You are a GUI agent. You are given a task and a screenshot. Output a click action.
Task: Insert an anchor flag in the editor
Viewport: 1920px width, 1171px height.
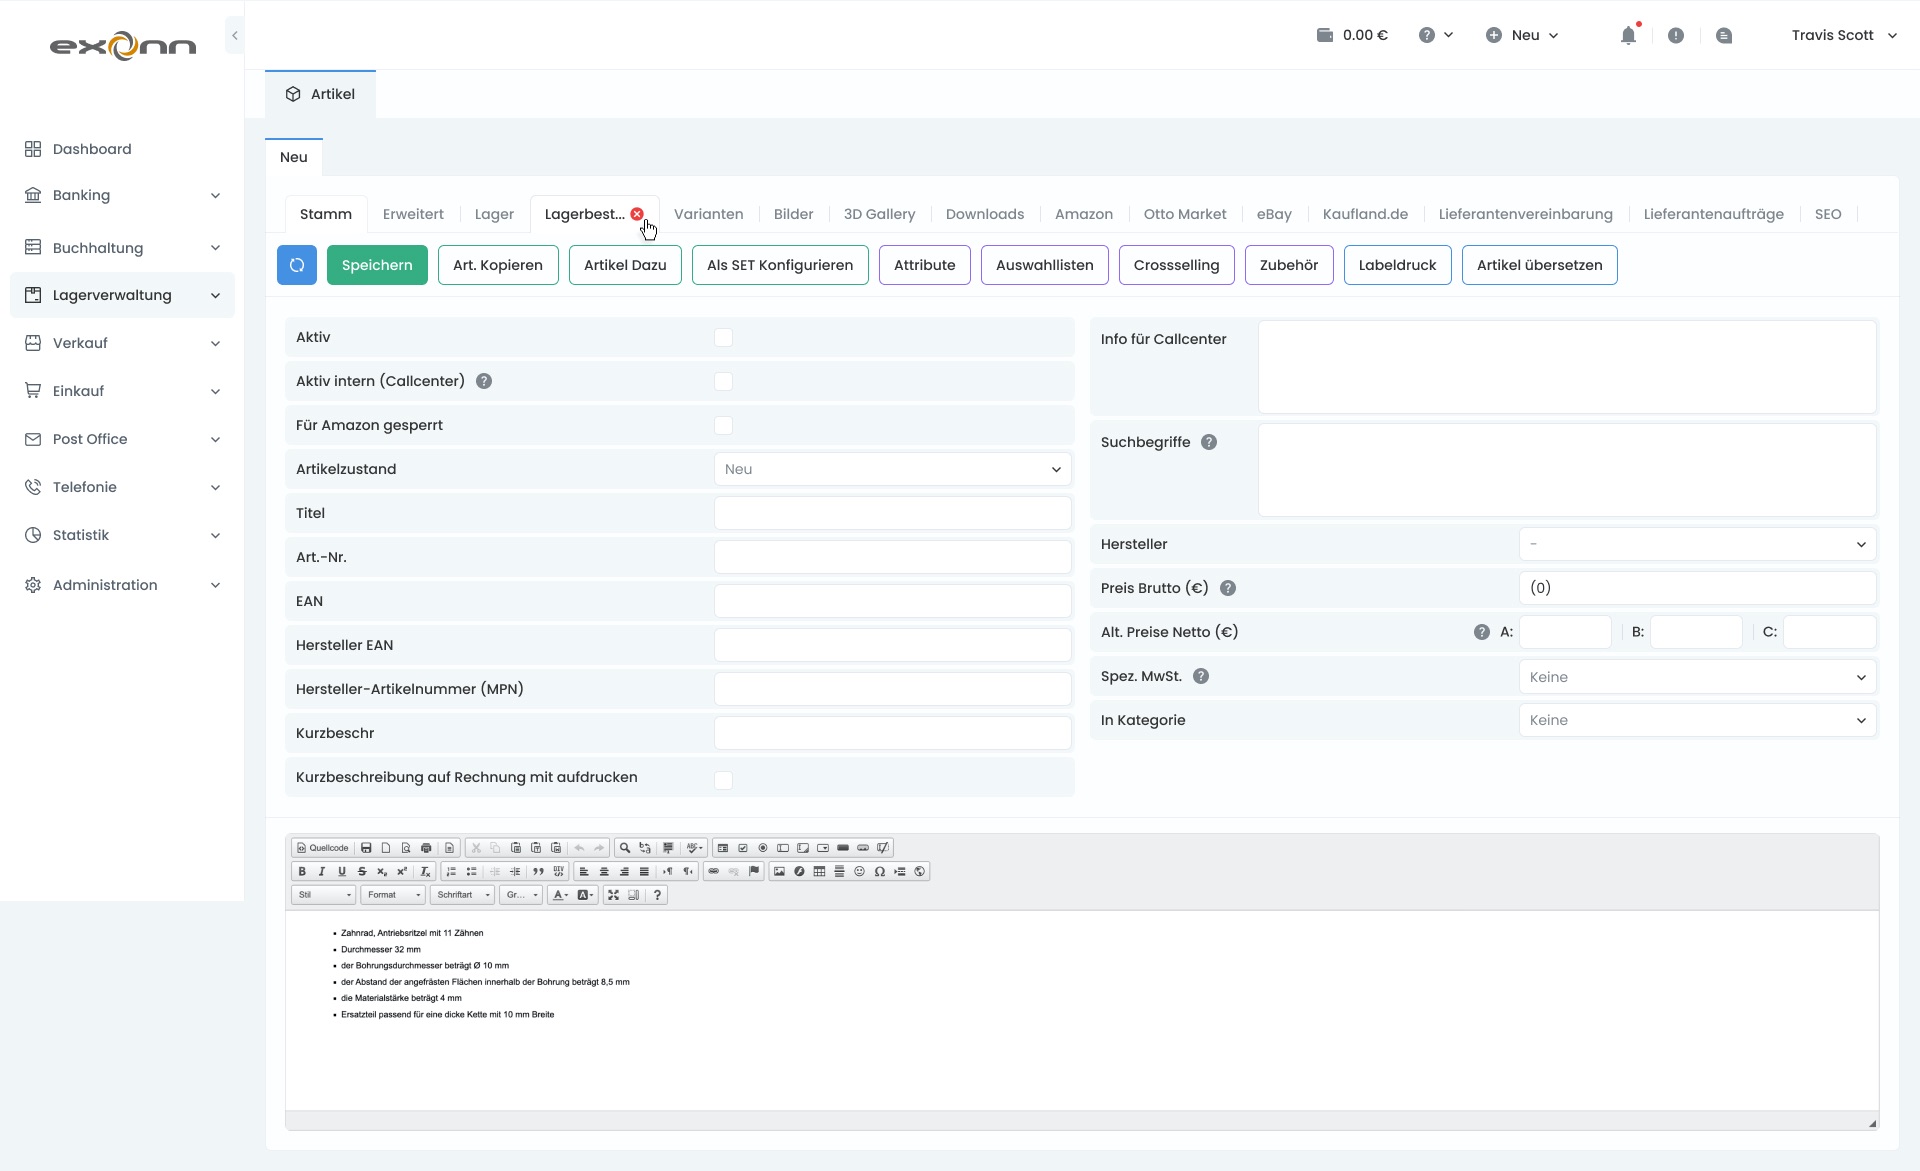[754, 871]
